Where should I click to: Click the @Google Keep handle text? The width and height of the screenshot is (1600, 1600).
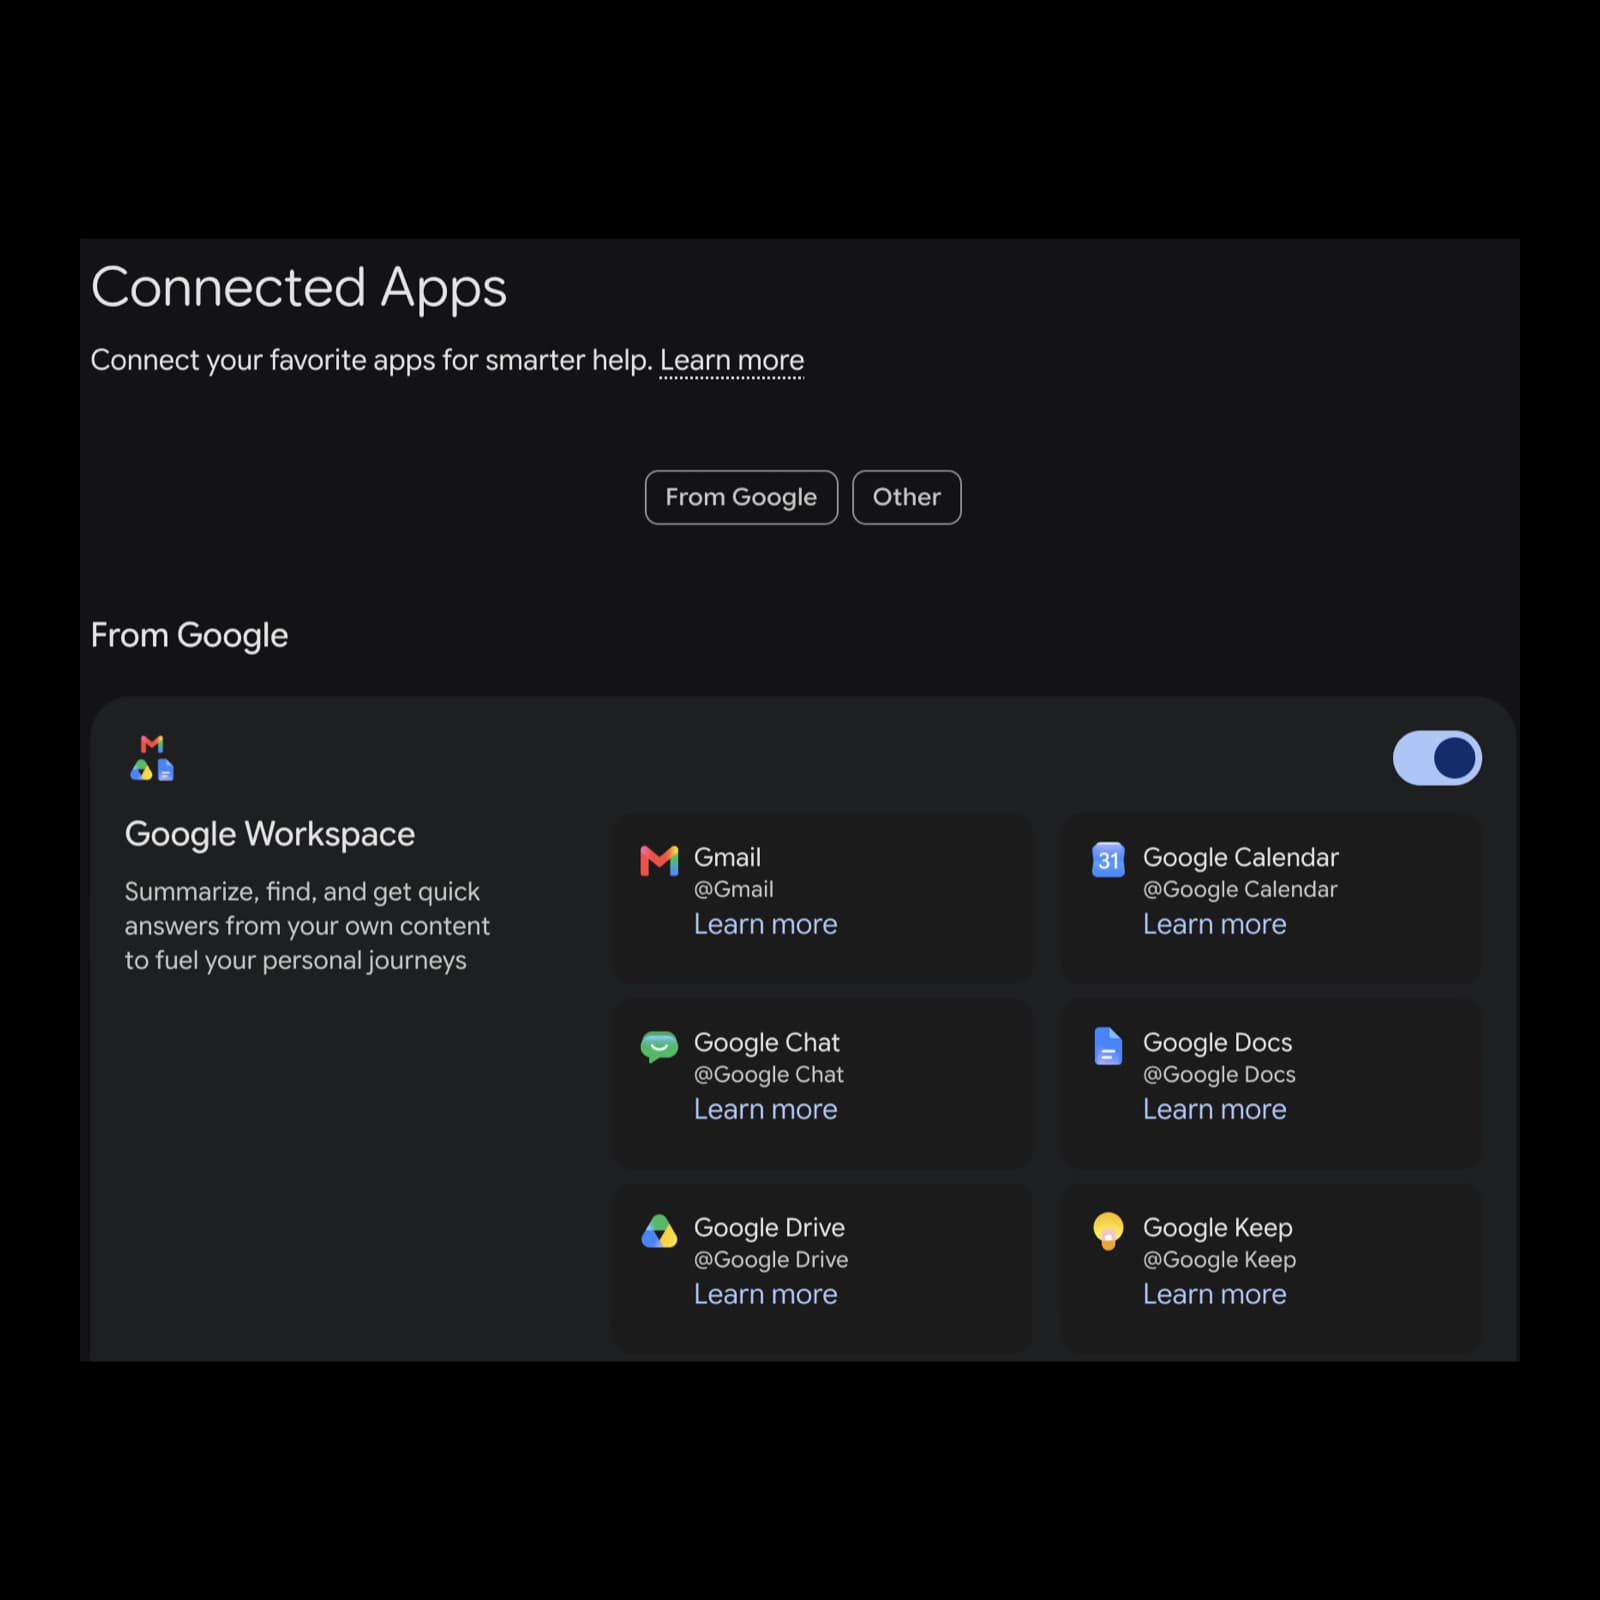[x=1220, y=1259]
